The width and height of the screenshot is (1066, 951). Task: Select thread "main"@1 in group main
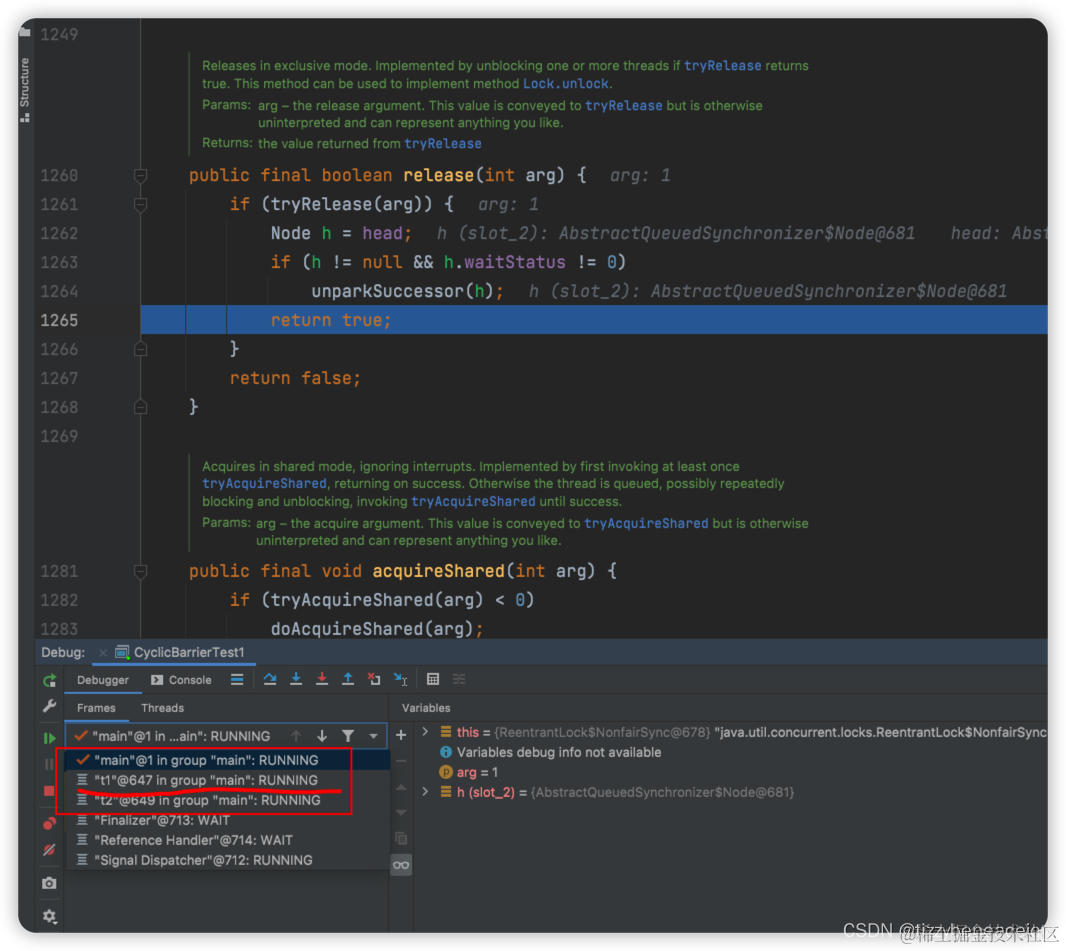[227, 760]
